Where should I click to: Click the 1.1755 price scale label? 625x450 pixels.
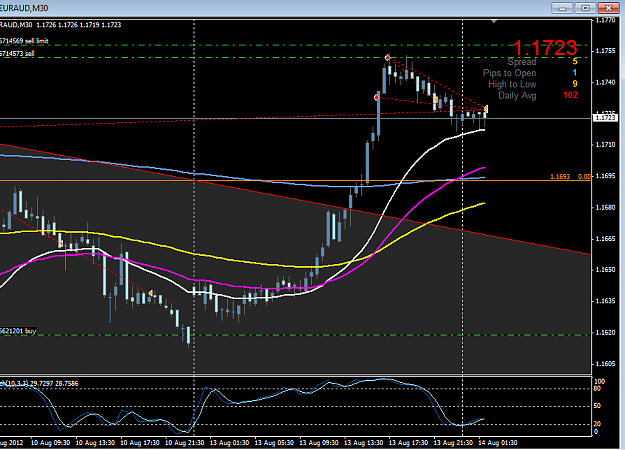[x=605, y=51]
